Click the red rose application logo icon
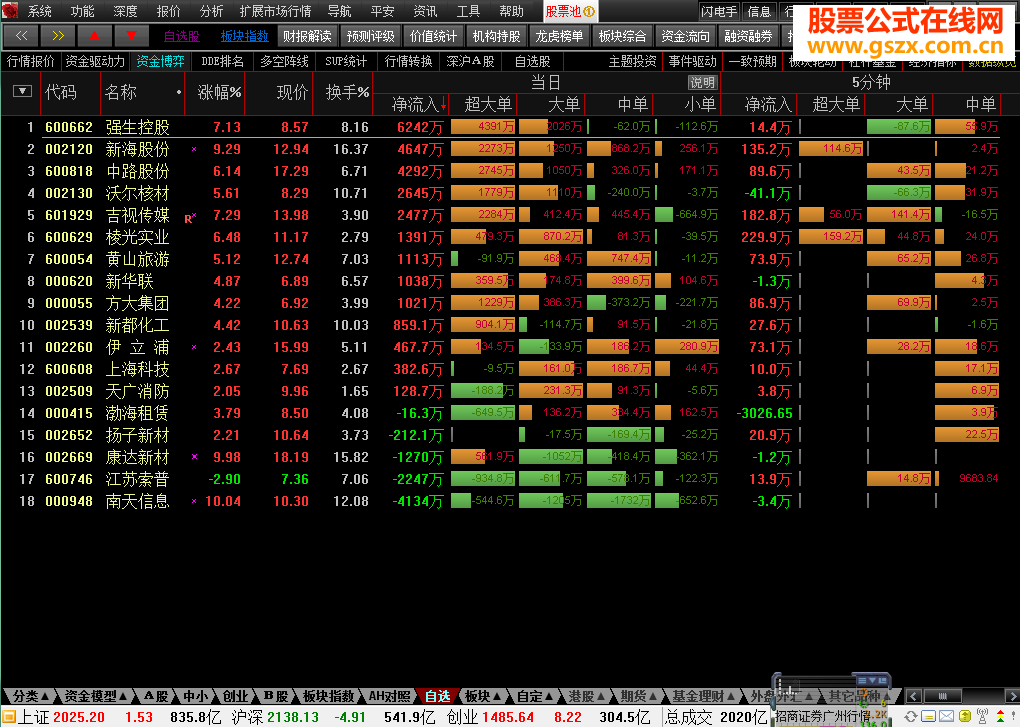The width and height of the screenshot is (1020, 727). click(10, 10)
